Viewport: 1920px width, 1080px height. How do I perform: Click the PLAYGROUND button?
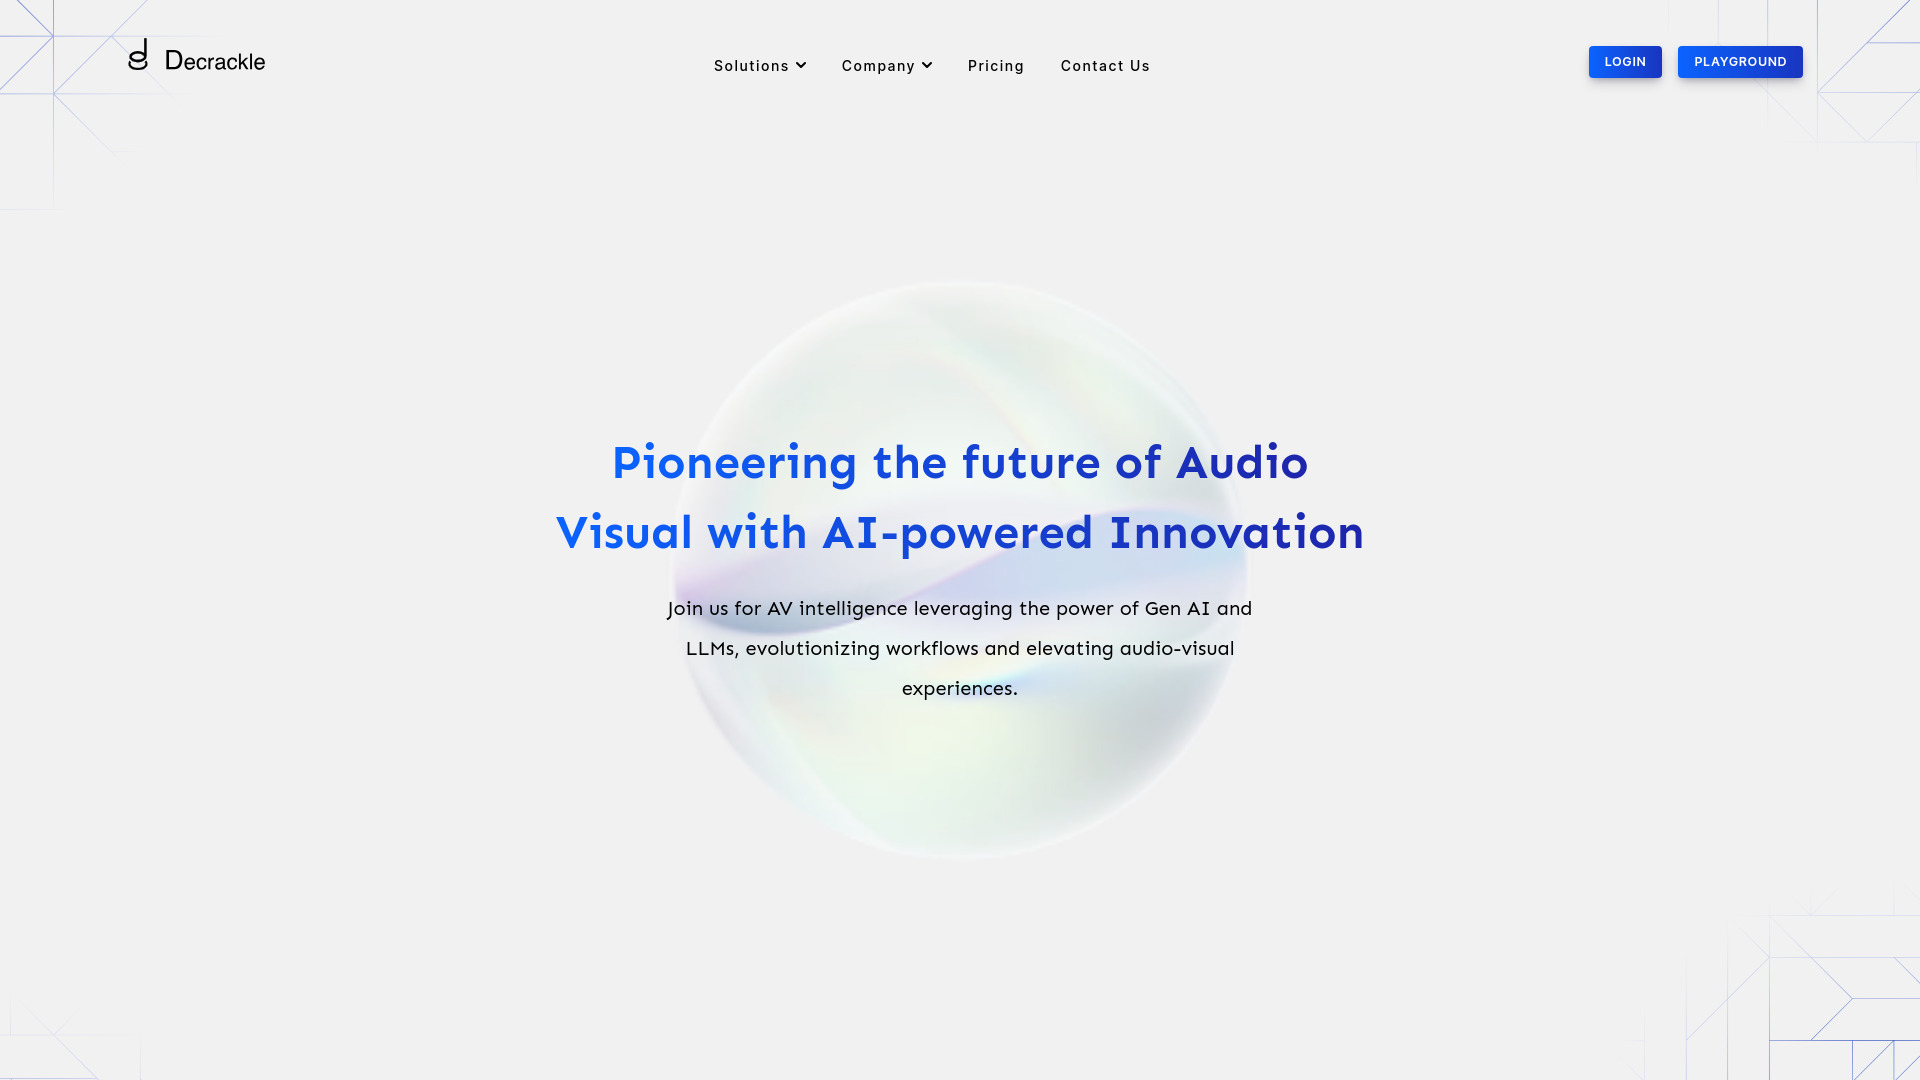coord(1739,61)
